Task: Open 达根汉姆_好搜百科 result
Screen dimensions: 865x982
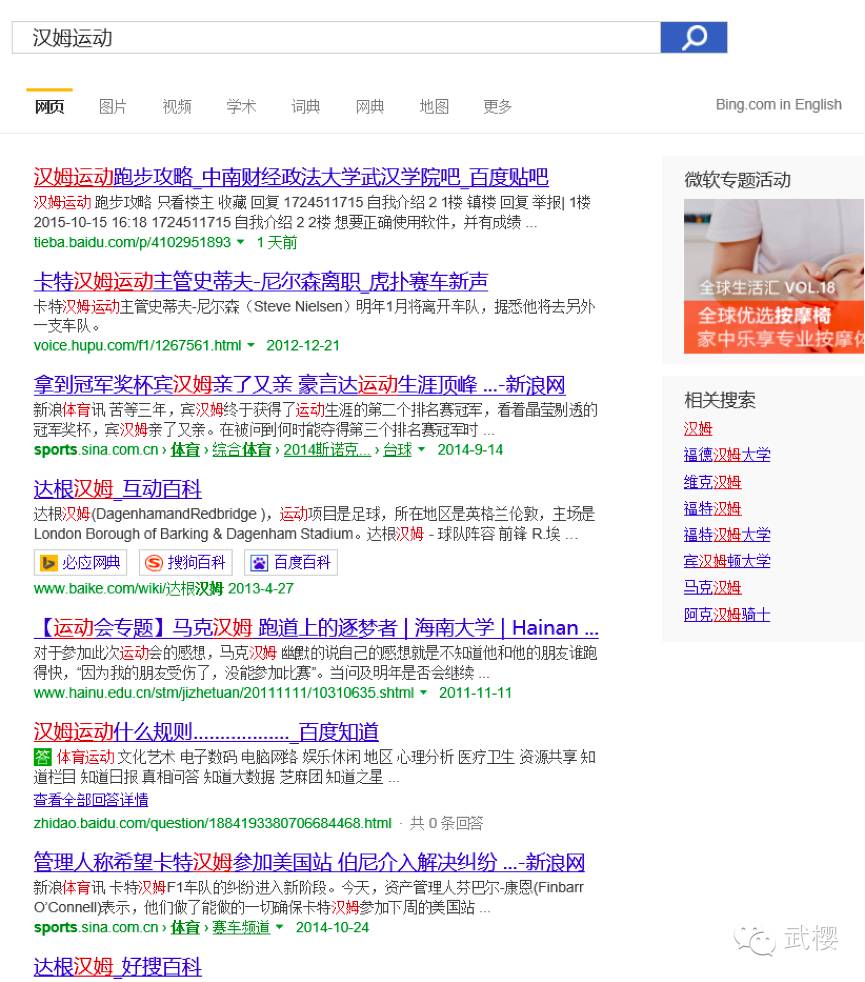Action: (x=118, y=967)
